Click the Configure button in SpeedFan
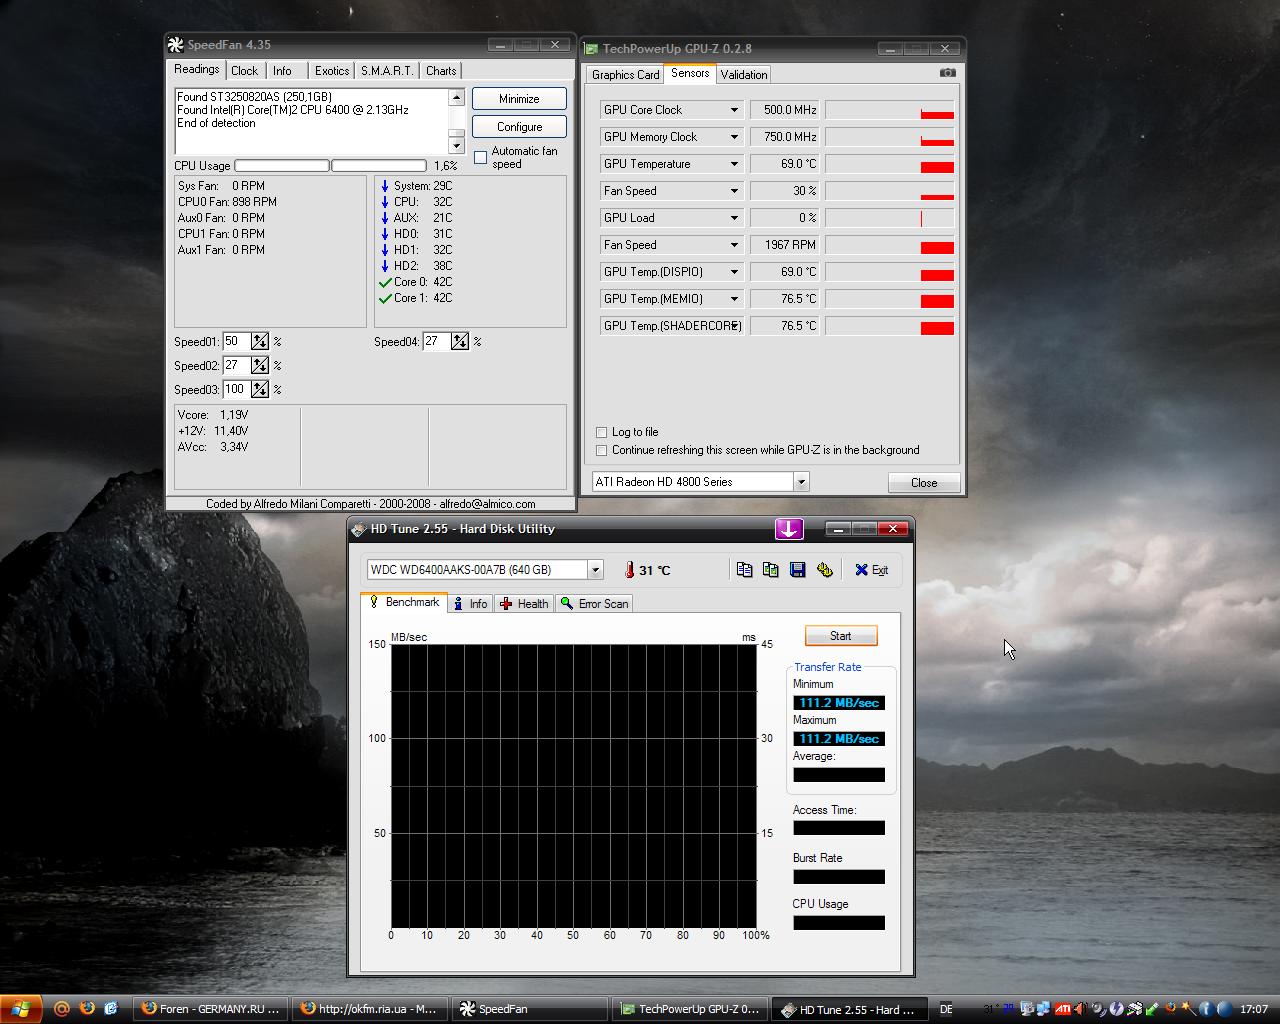This screenshot has width=1280, height=1024. [519, 127]
